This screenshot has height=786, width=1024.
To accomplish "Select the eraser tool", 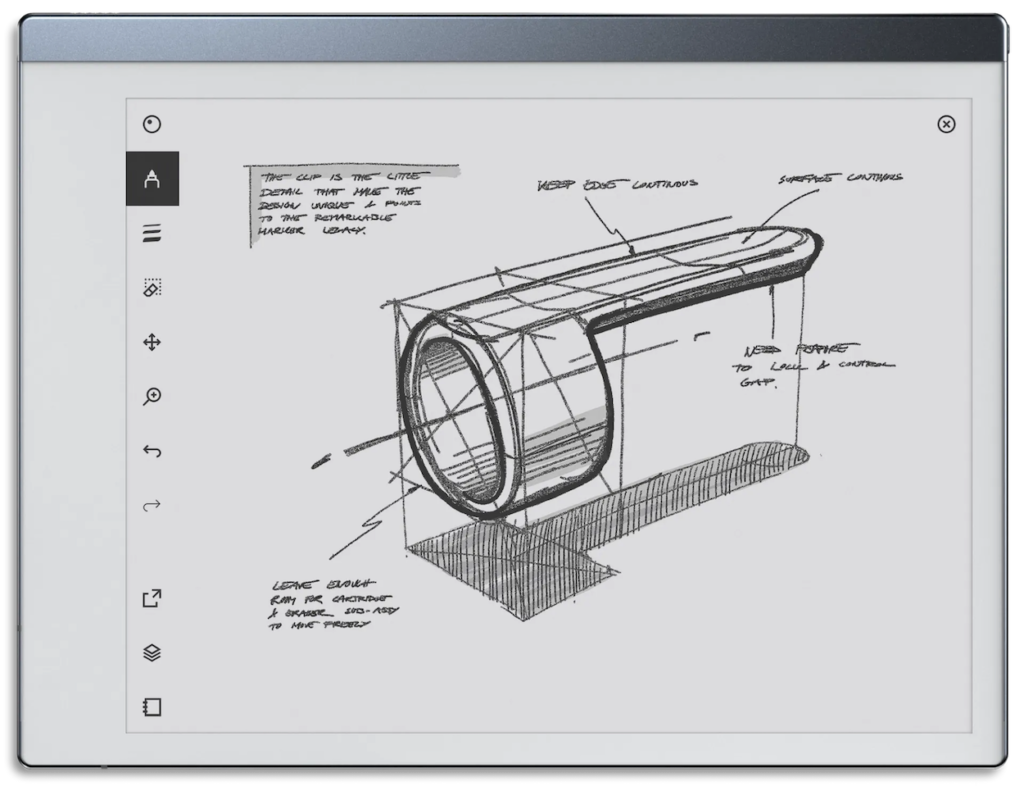I will 152,288.
